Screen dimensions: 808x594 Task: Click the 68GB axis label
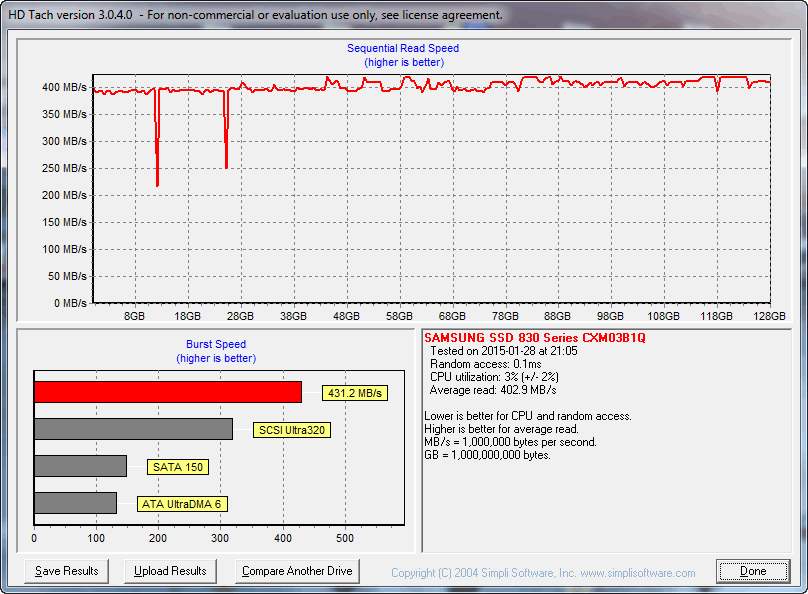452,316
